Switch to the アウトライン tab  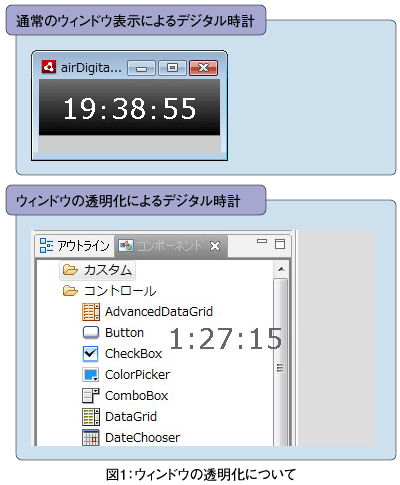click(x=75, y=246)
